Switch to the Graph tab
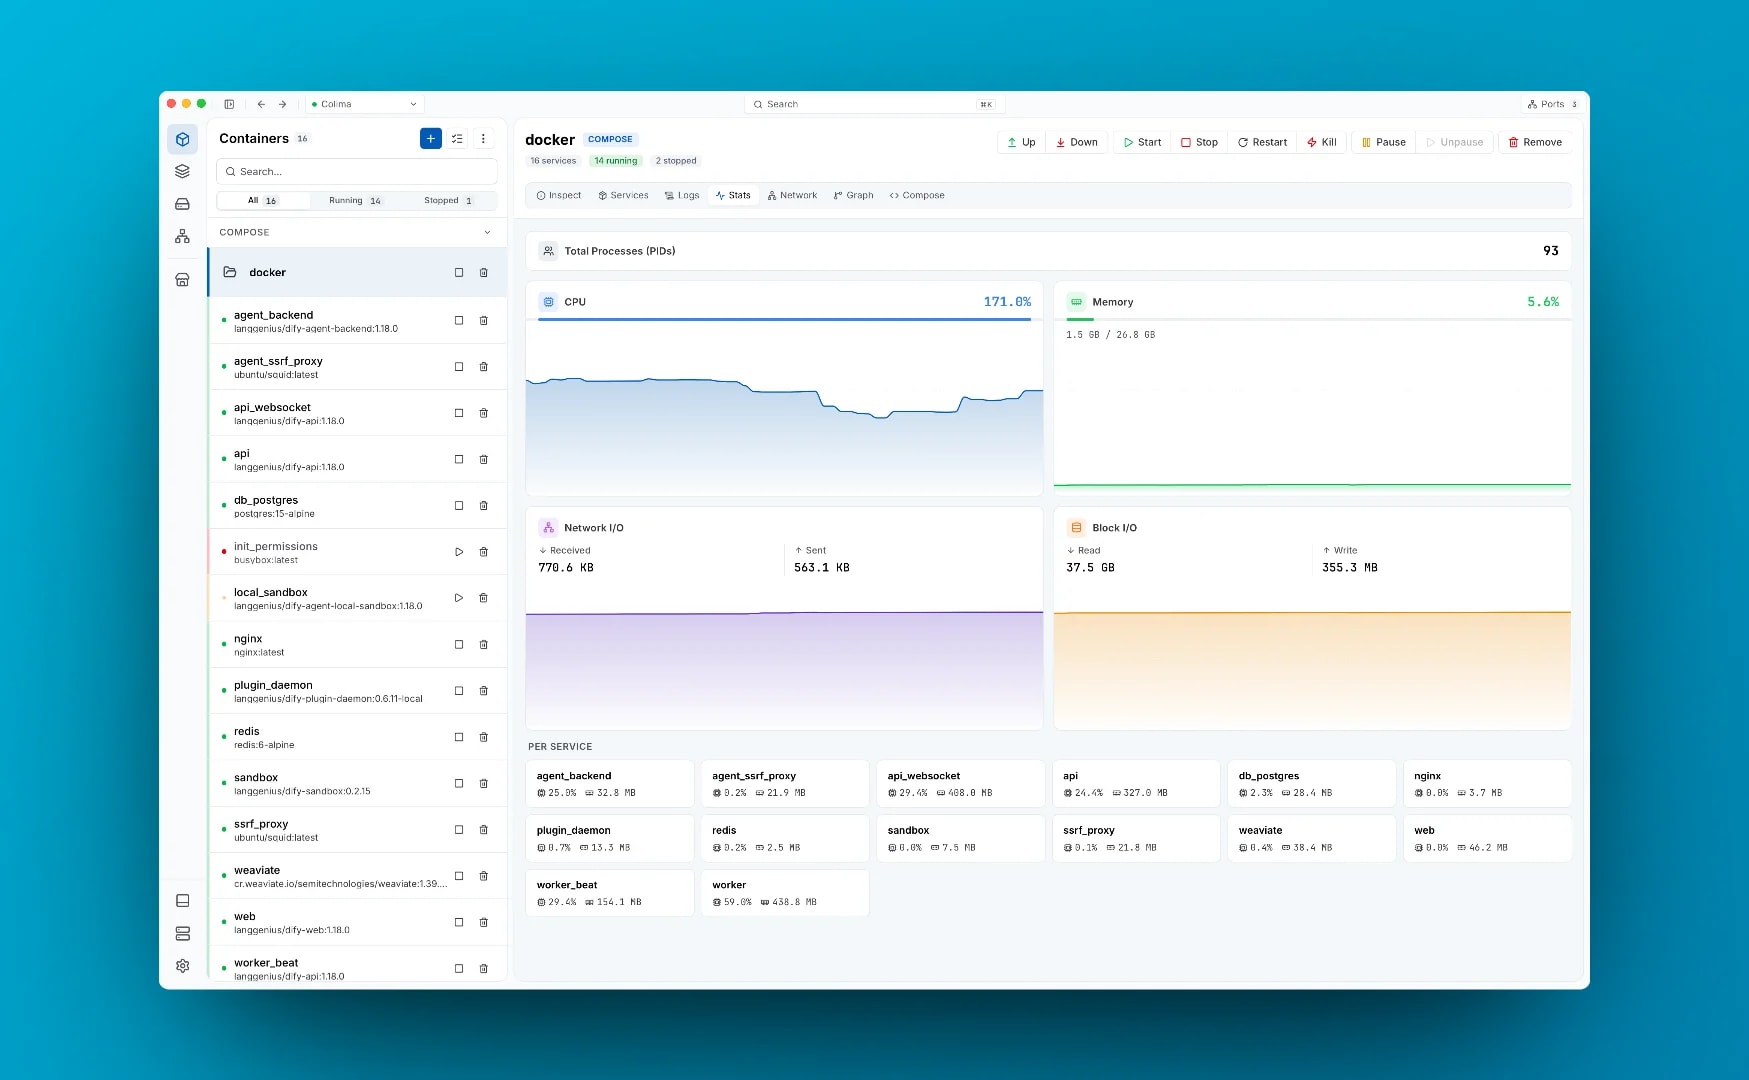This screenshot has height=1080, width=1749. pyautogui.click(x=853, y=196)
